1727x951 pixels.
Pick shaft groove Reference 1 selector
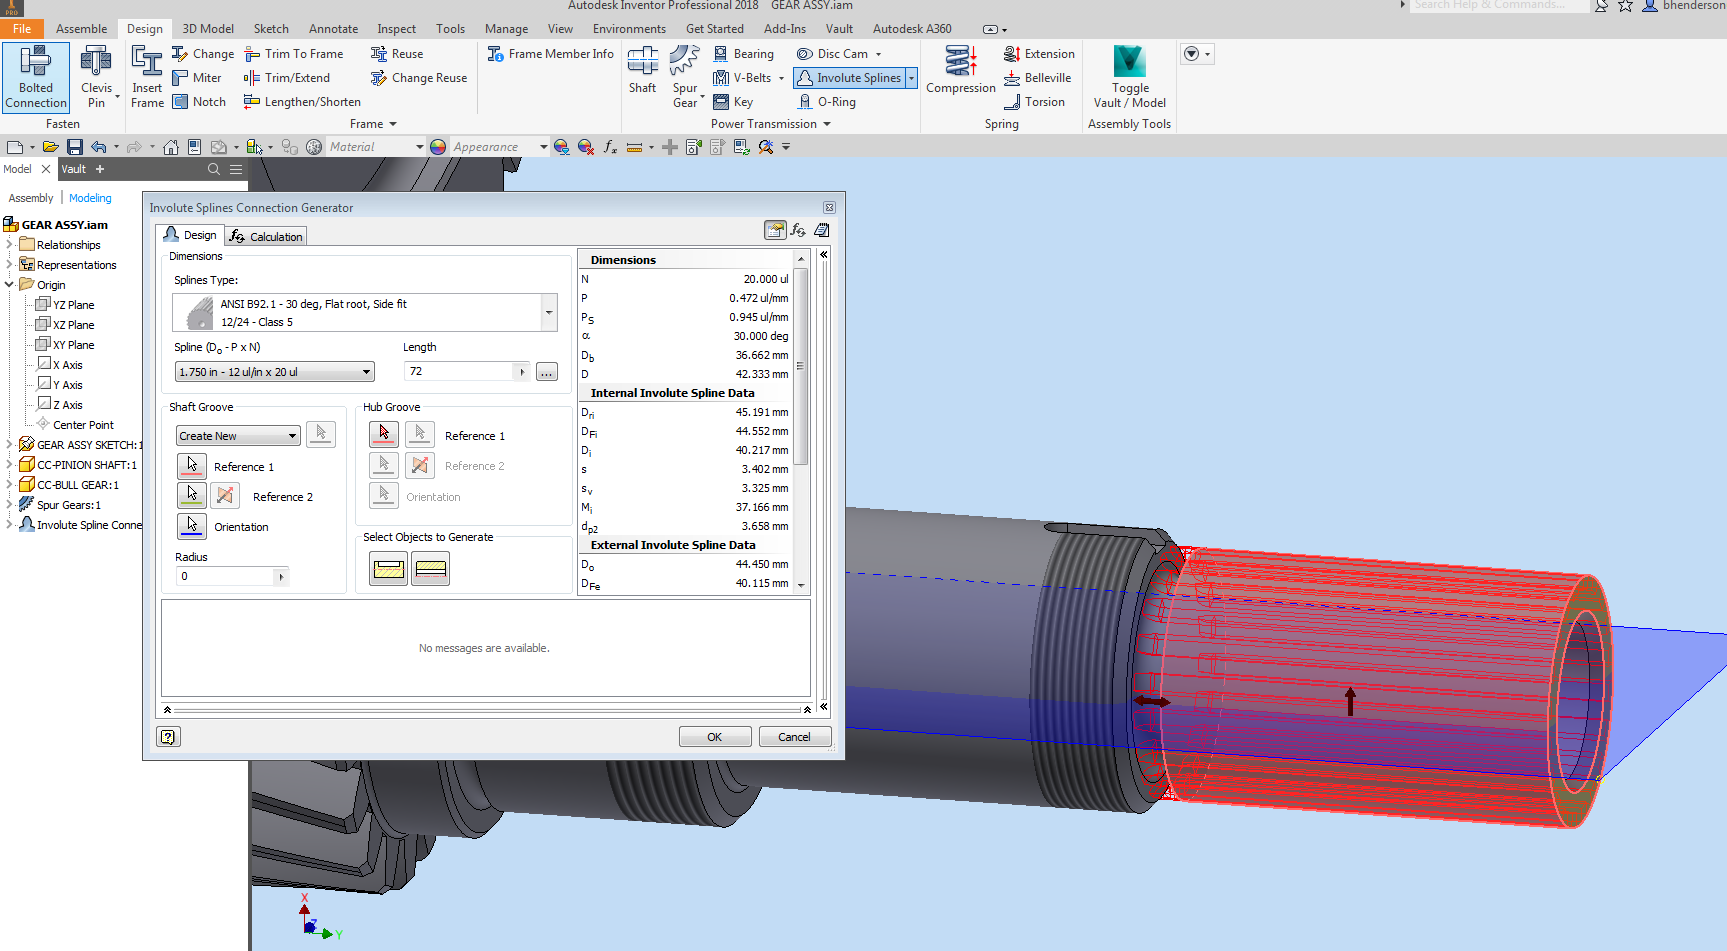[x=192, y=466]
